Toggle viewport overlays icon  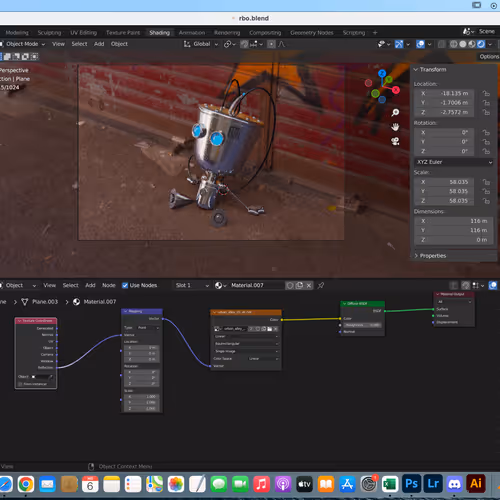click(420, 44)
